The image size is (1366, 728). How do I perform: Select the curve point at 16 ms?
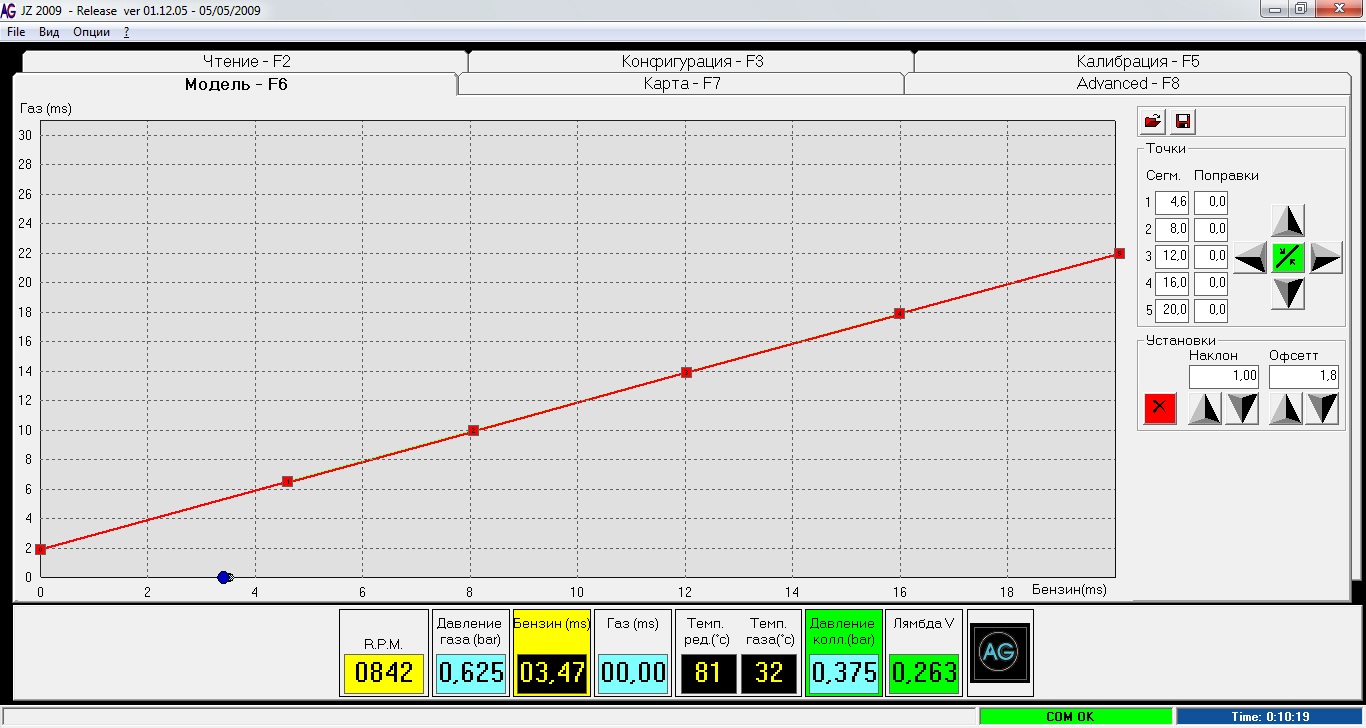point(899,313)
